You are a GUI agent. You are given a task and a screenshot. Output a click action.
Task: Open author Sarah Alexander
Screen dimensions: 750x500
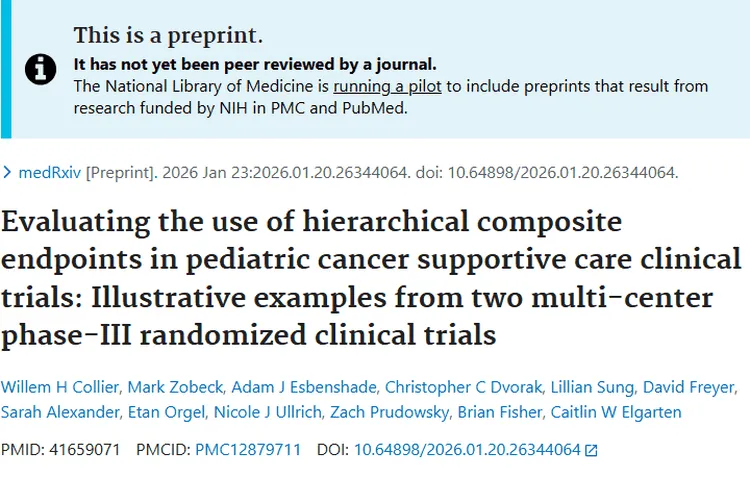click(x=53, y=412)
